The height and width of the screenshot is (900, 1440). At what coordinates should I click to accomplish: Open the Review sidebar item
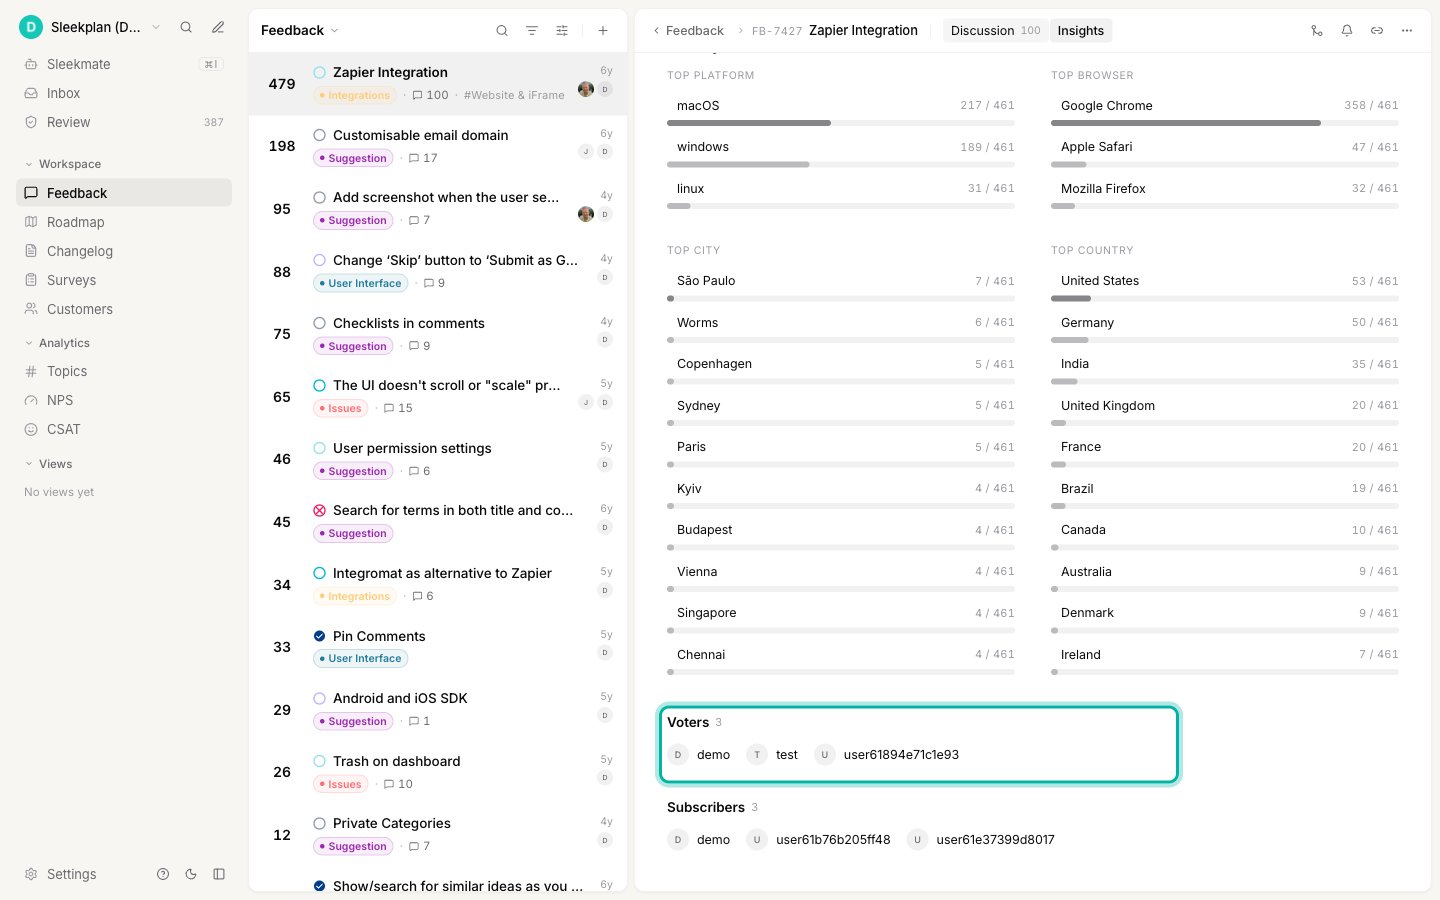pyautogui.click(x=124, y=122)
